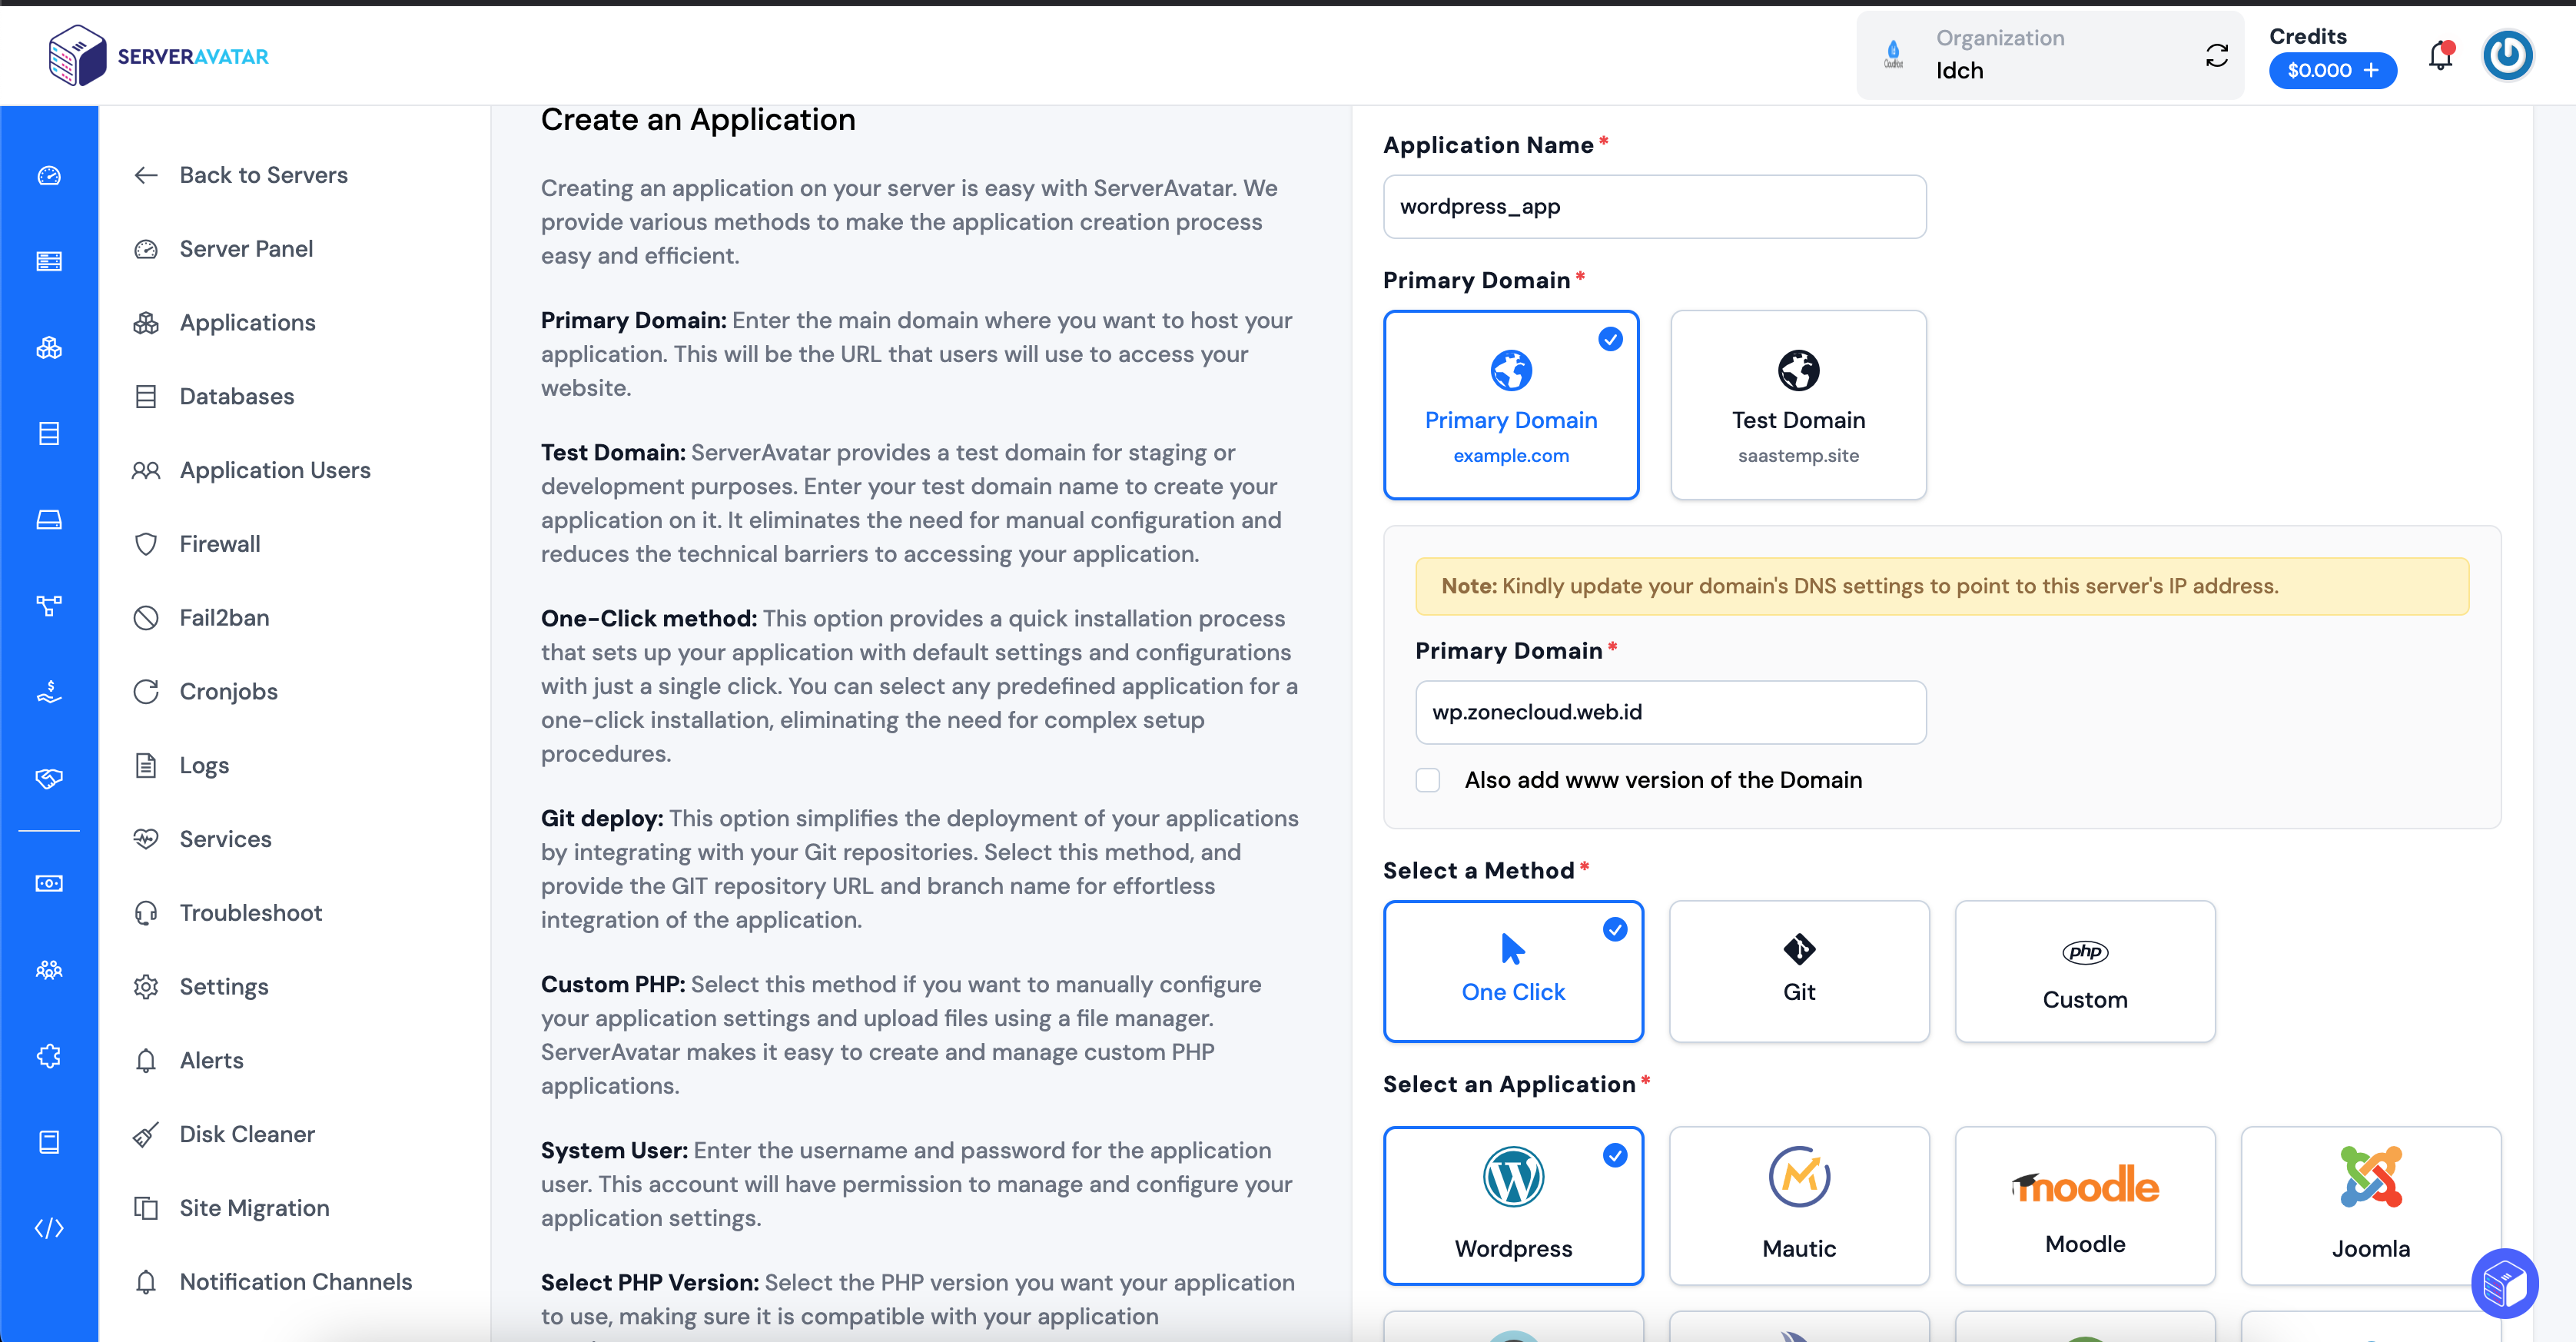Click the Mautic logo icon
Viewport: 2576px width, 1342px height.
coord(1799,1177)
